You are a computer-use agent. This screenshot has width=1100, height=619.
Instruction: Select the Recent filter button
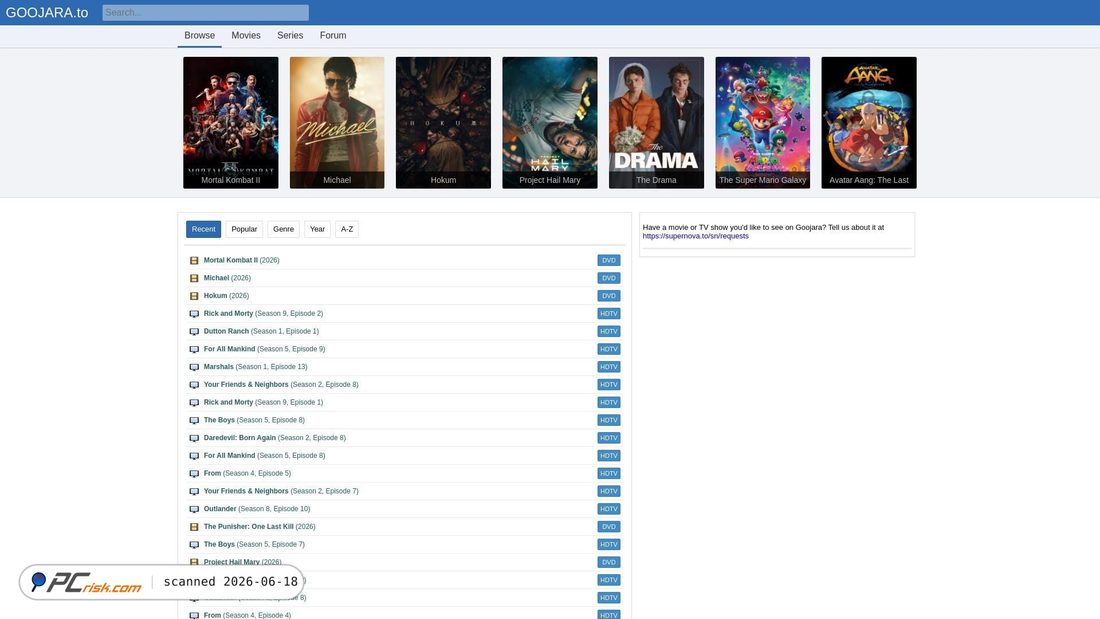click(203, 229)
